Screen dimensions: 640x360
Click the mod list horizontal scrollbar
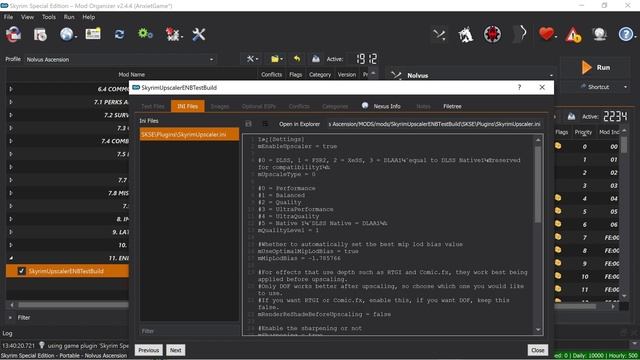[x=73, y=305]
